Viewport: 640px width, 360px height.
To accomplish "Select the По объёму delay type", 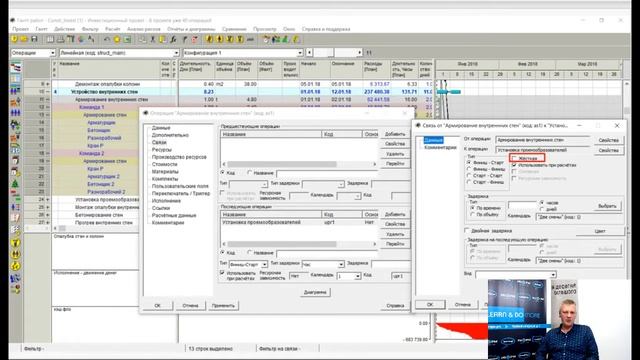I will 473,214.
